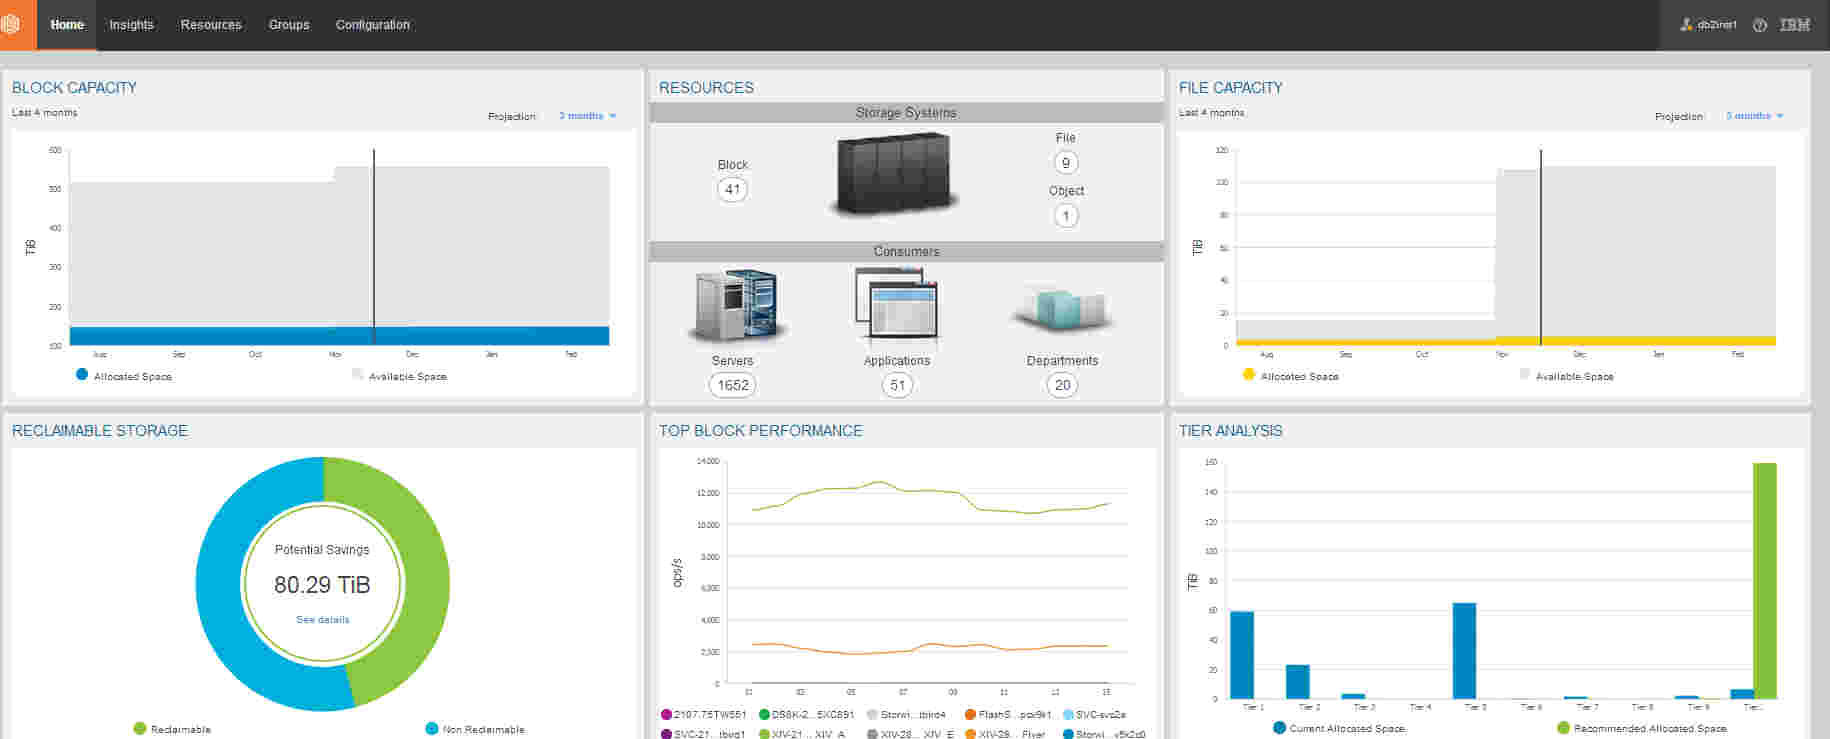Click the Tier 2 blue bar
1830x739 pixels.
point(1298,681)
